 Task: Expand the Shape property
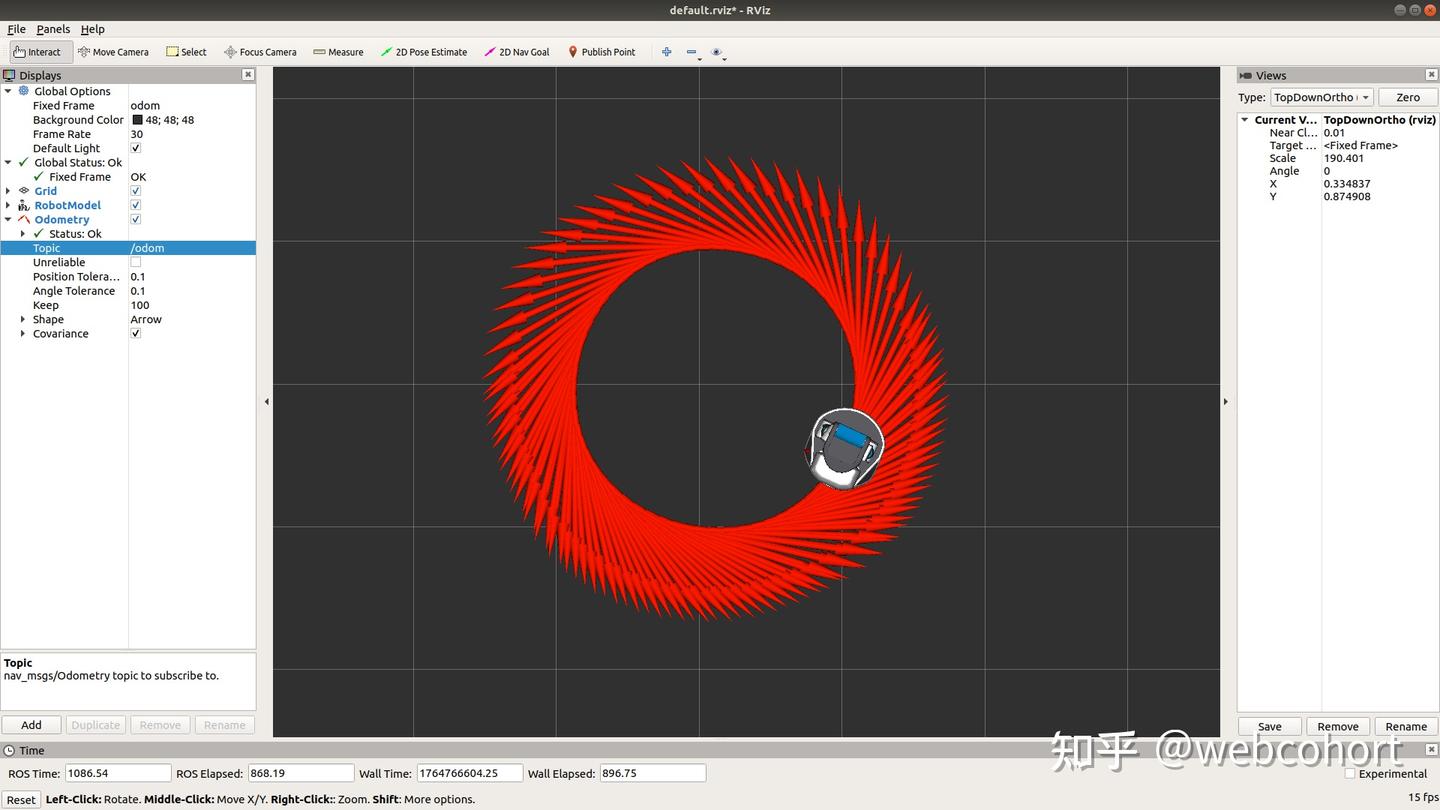coord(23,320)
